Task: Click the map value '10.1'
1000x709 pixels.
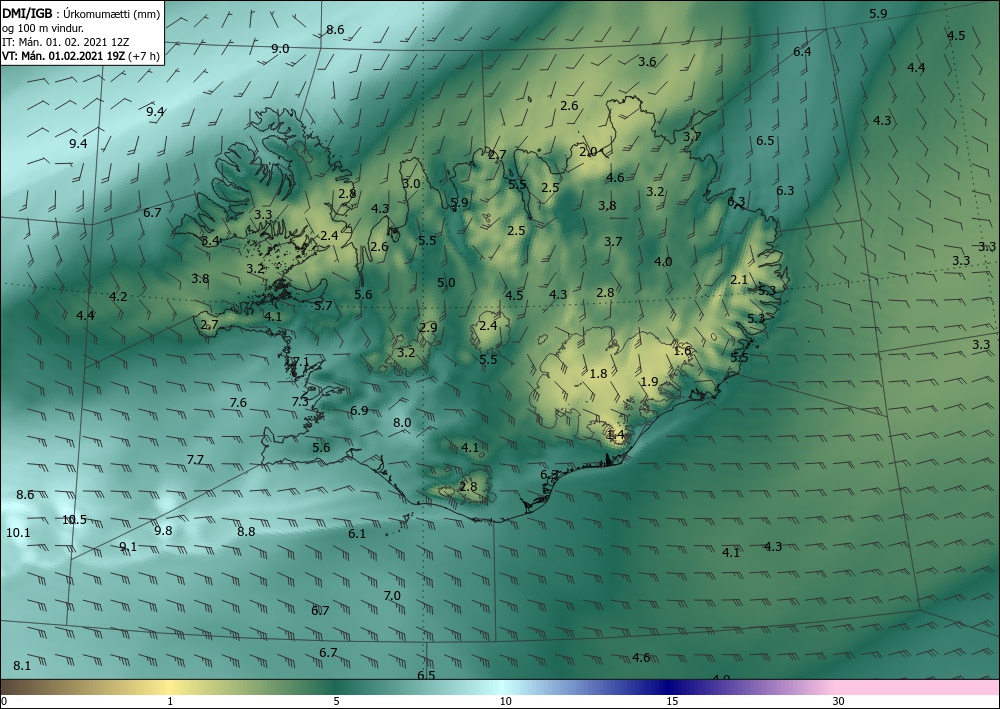Action: 18,532
